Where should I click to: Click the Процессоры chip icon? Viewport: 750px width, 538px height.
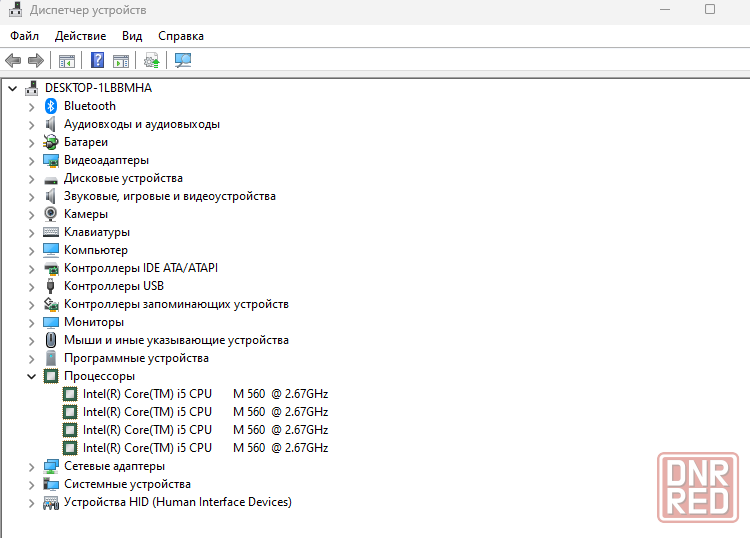pyautogui.click(x=51, y=376)
